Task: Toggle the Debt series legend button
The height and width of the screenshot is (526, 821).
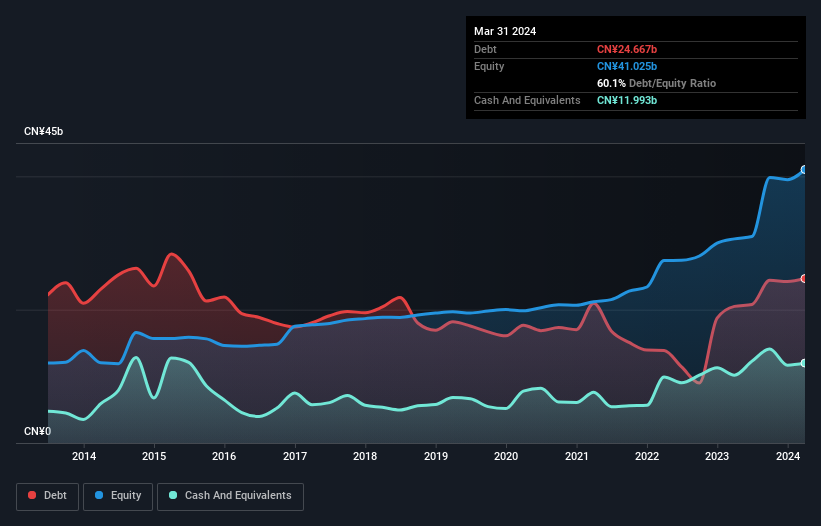Action: point(48,496)
